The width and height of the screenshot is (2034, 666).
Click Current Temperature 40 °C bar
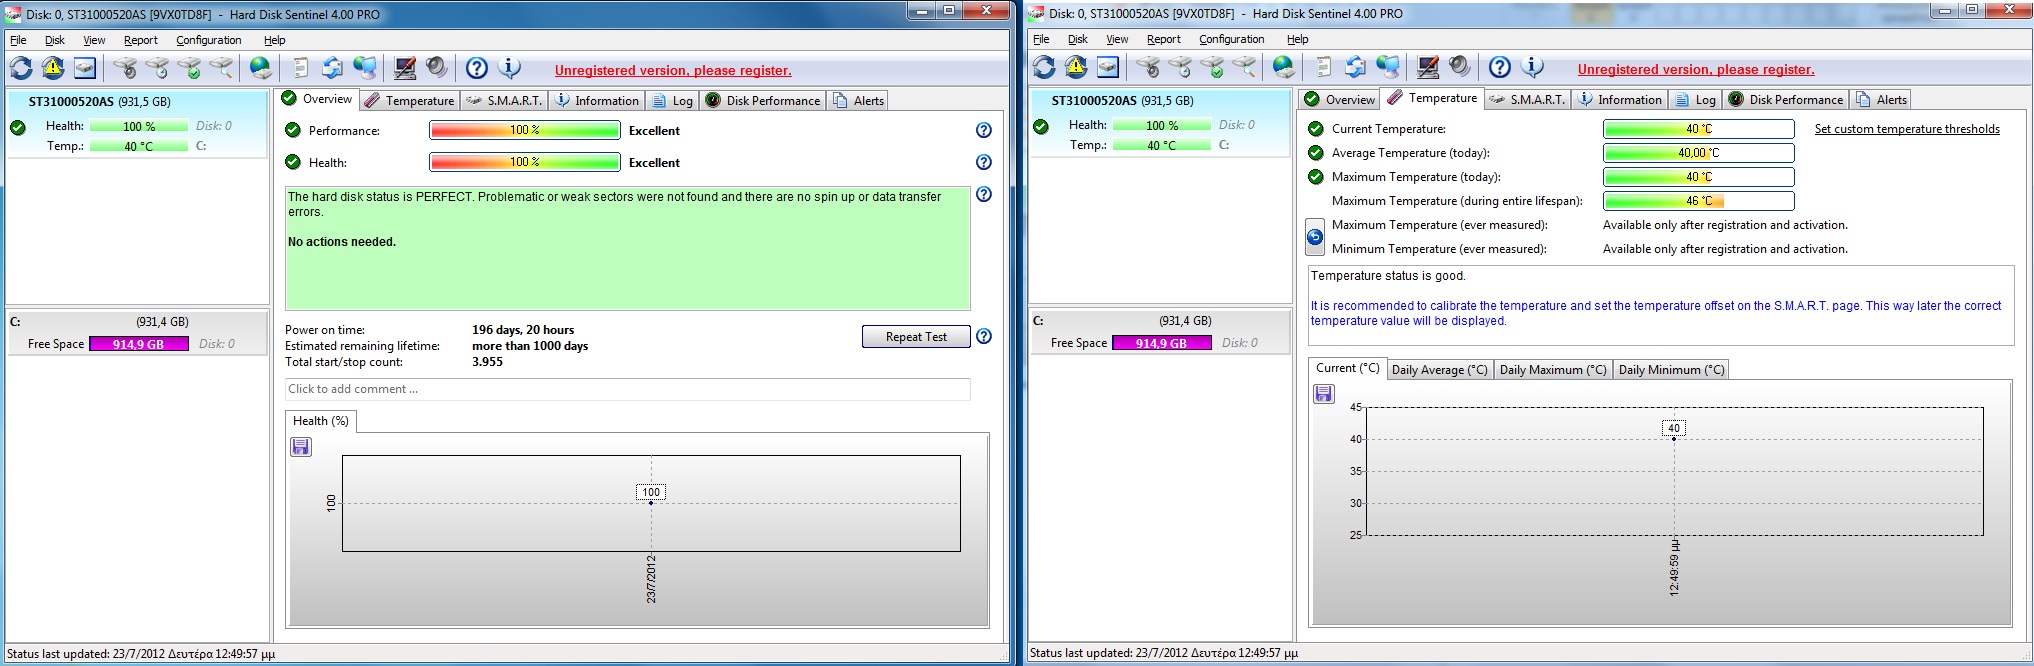coord(1698,129)
